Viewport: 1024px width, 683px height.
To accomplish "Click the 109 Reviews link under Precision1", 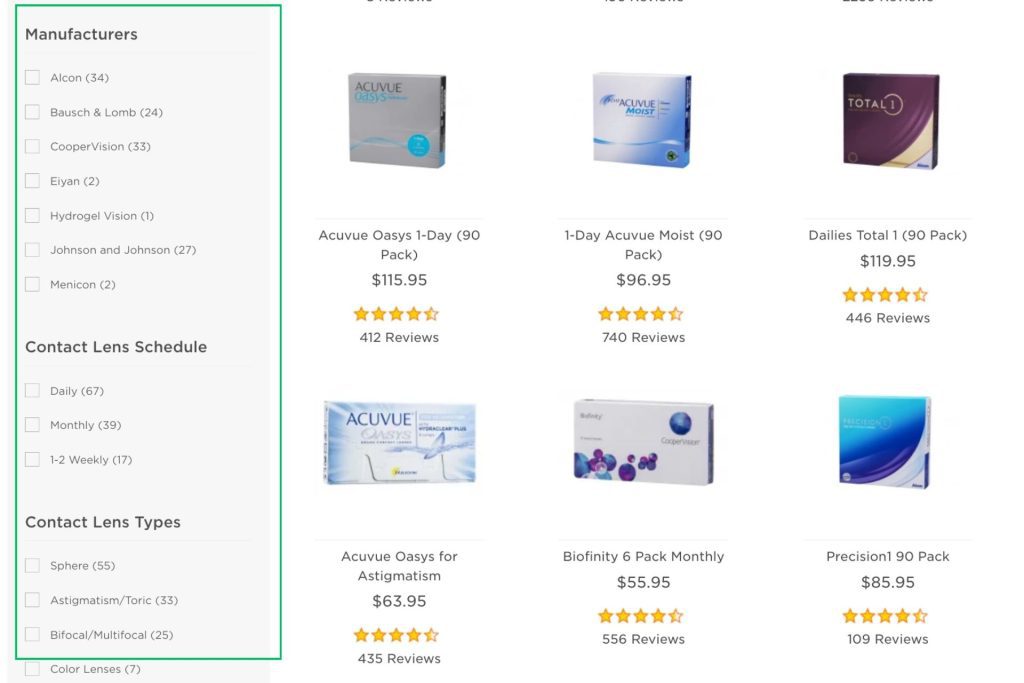I will click(x=884, y=638).
